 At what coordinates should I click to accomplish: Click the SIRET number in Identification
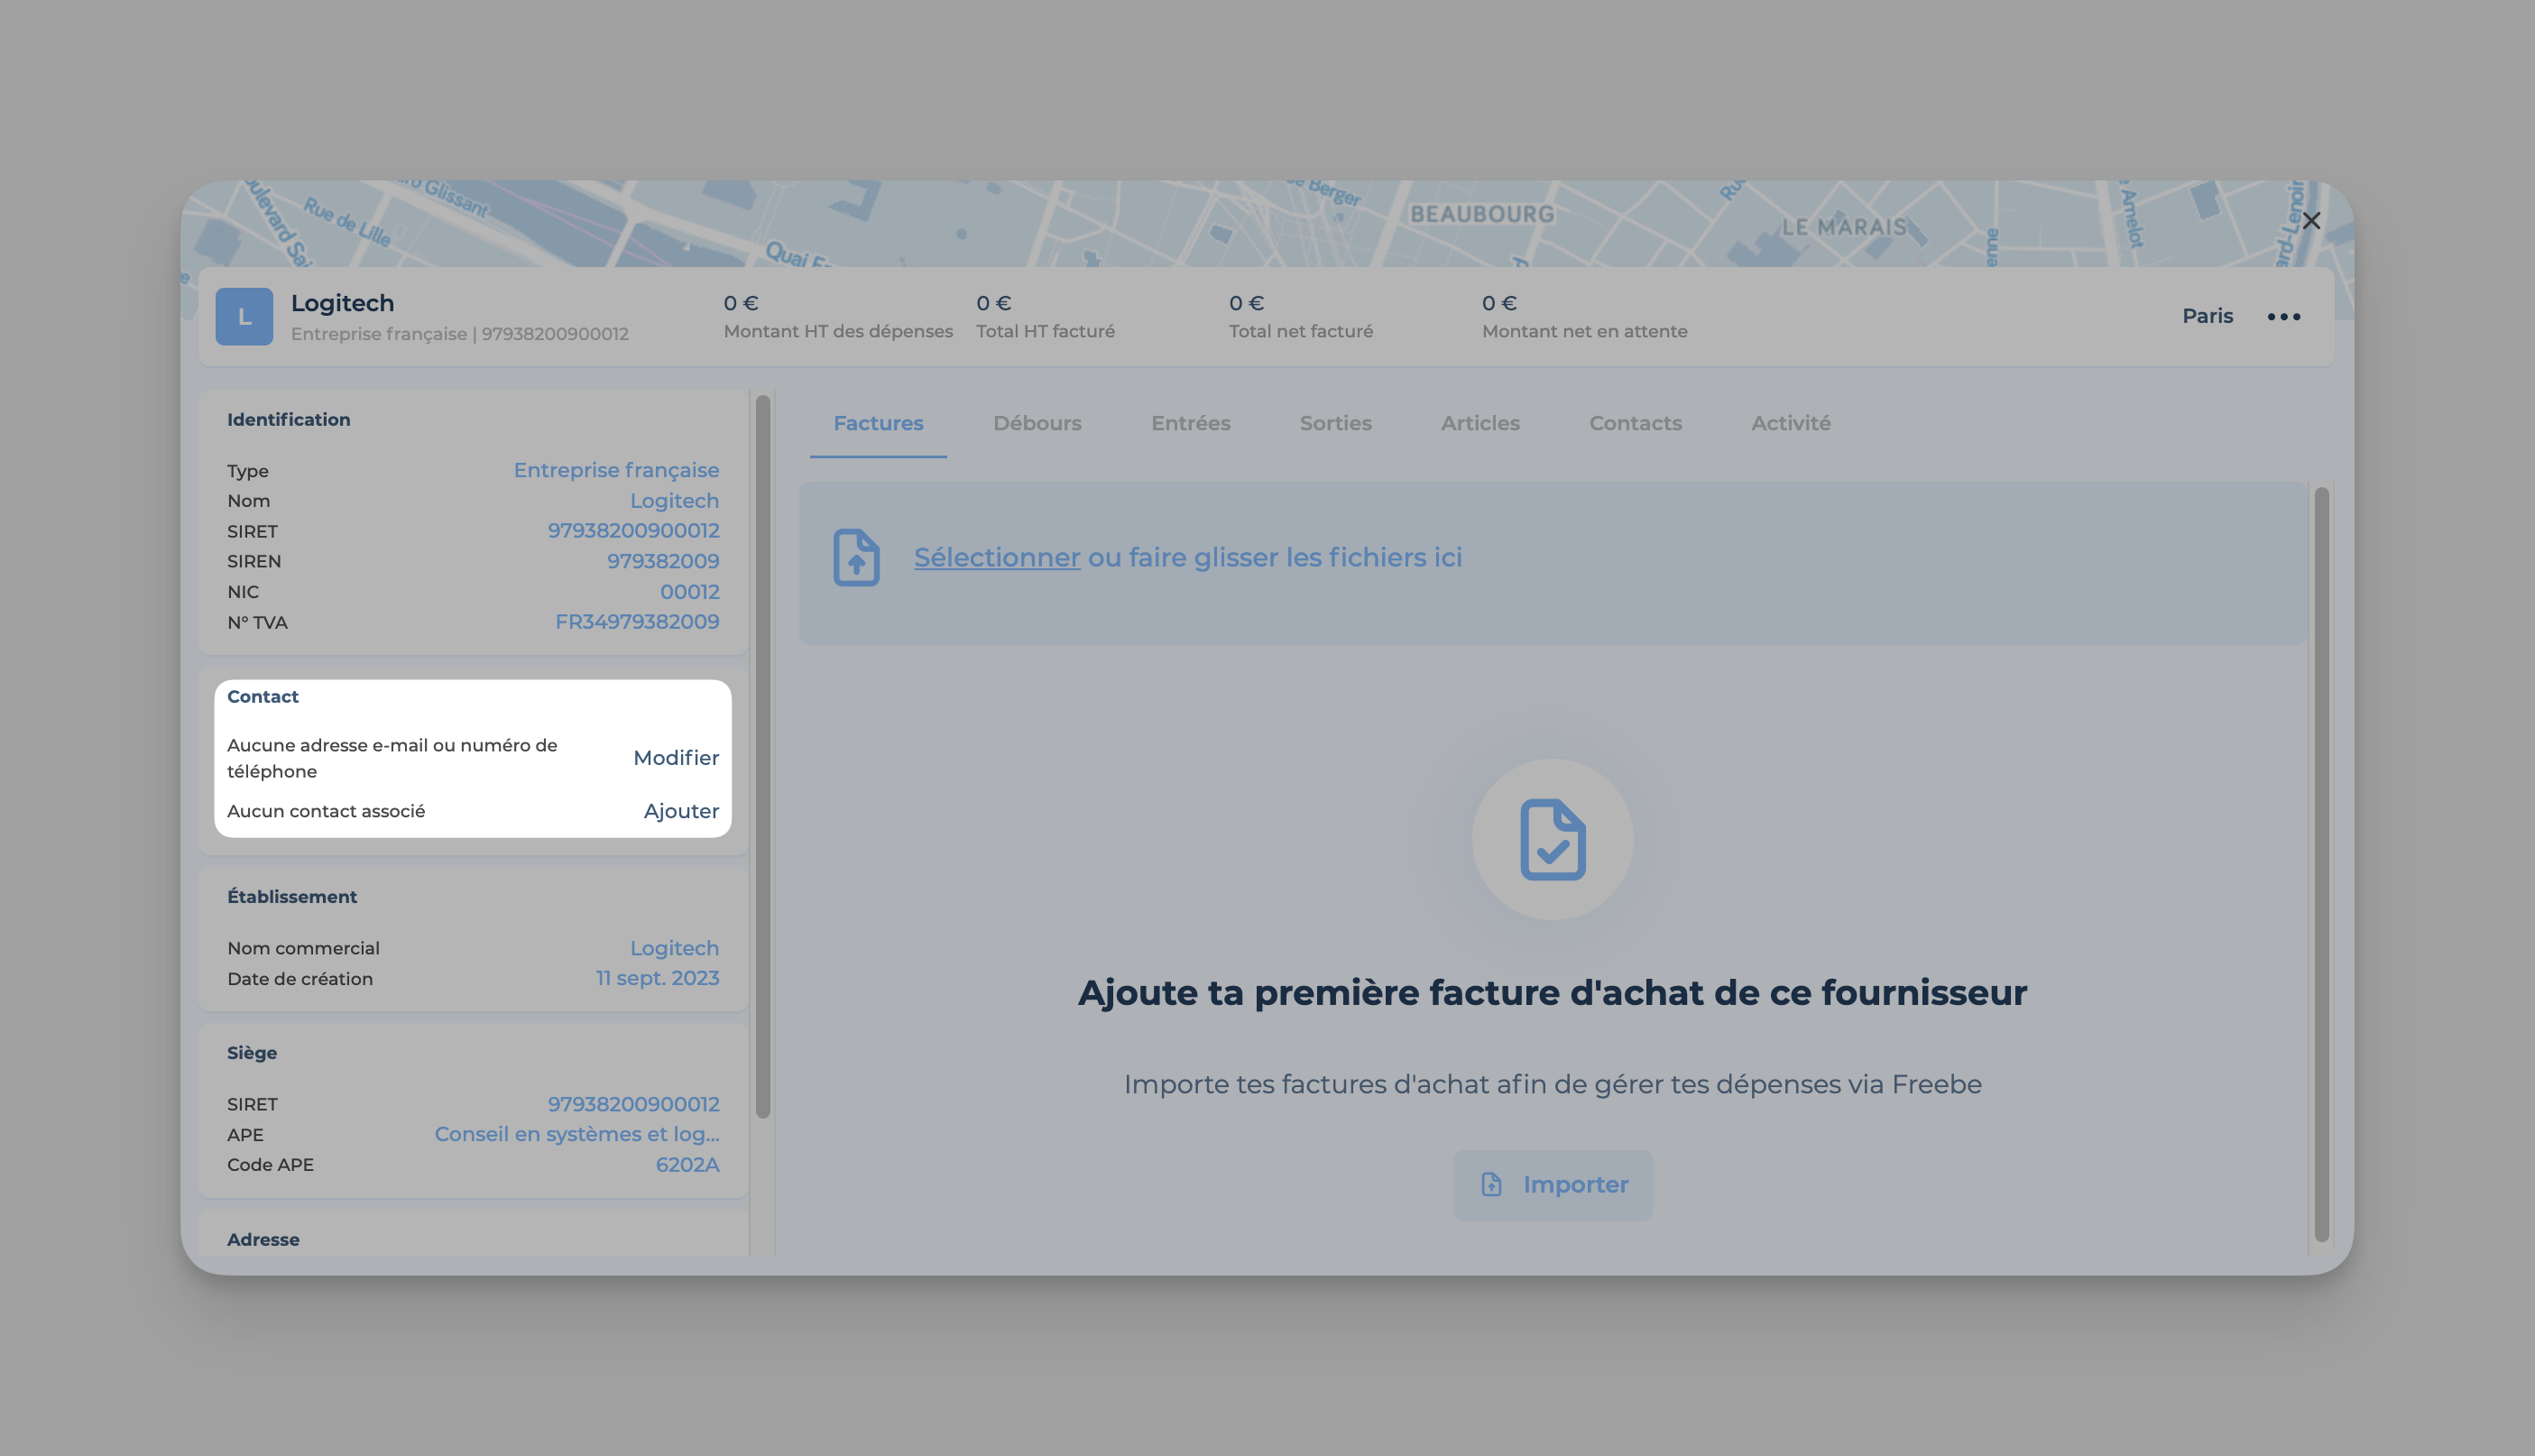pos(633,531)
